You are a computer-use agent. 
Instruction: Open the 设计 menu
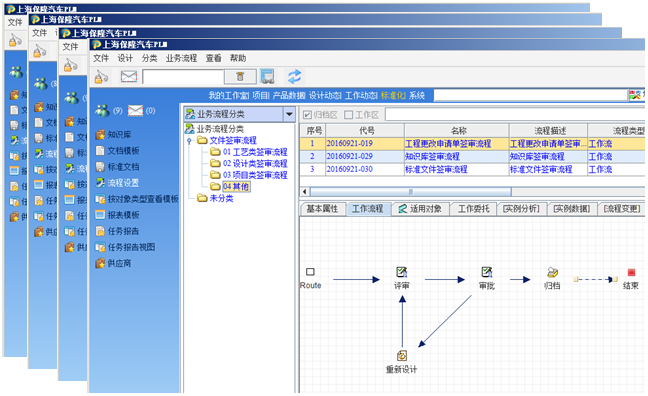coord(125,58)
